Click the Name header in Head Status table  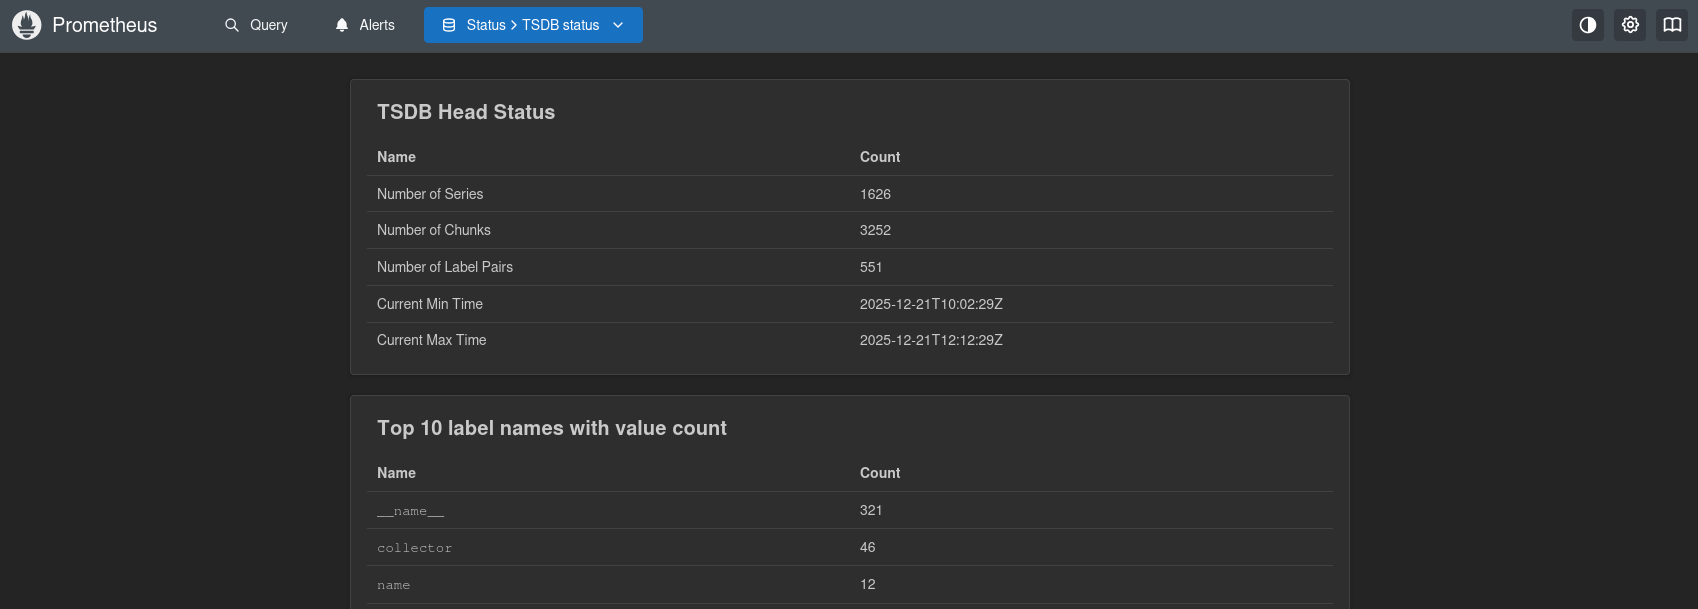[396, 157]
